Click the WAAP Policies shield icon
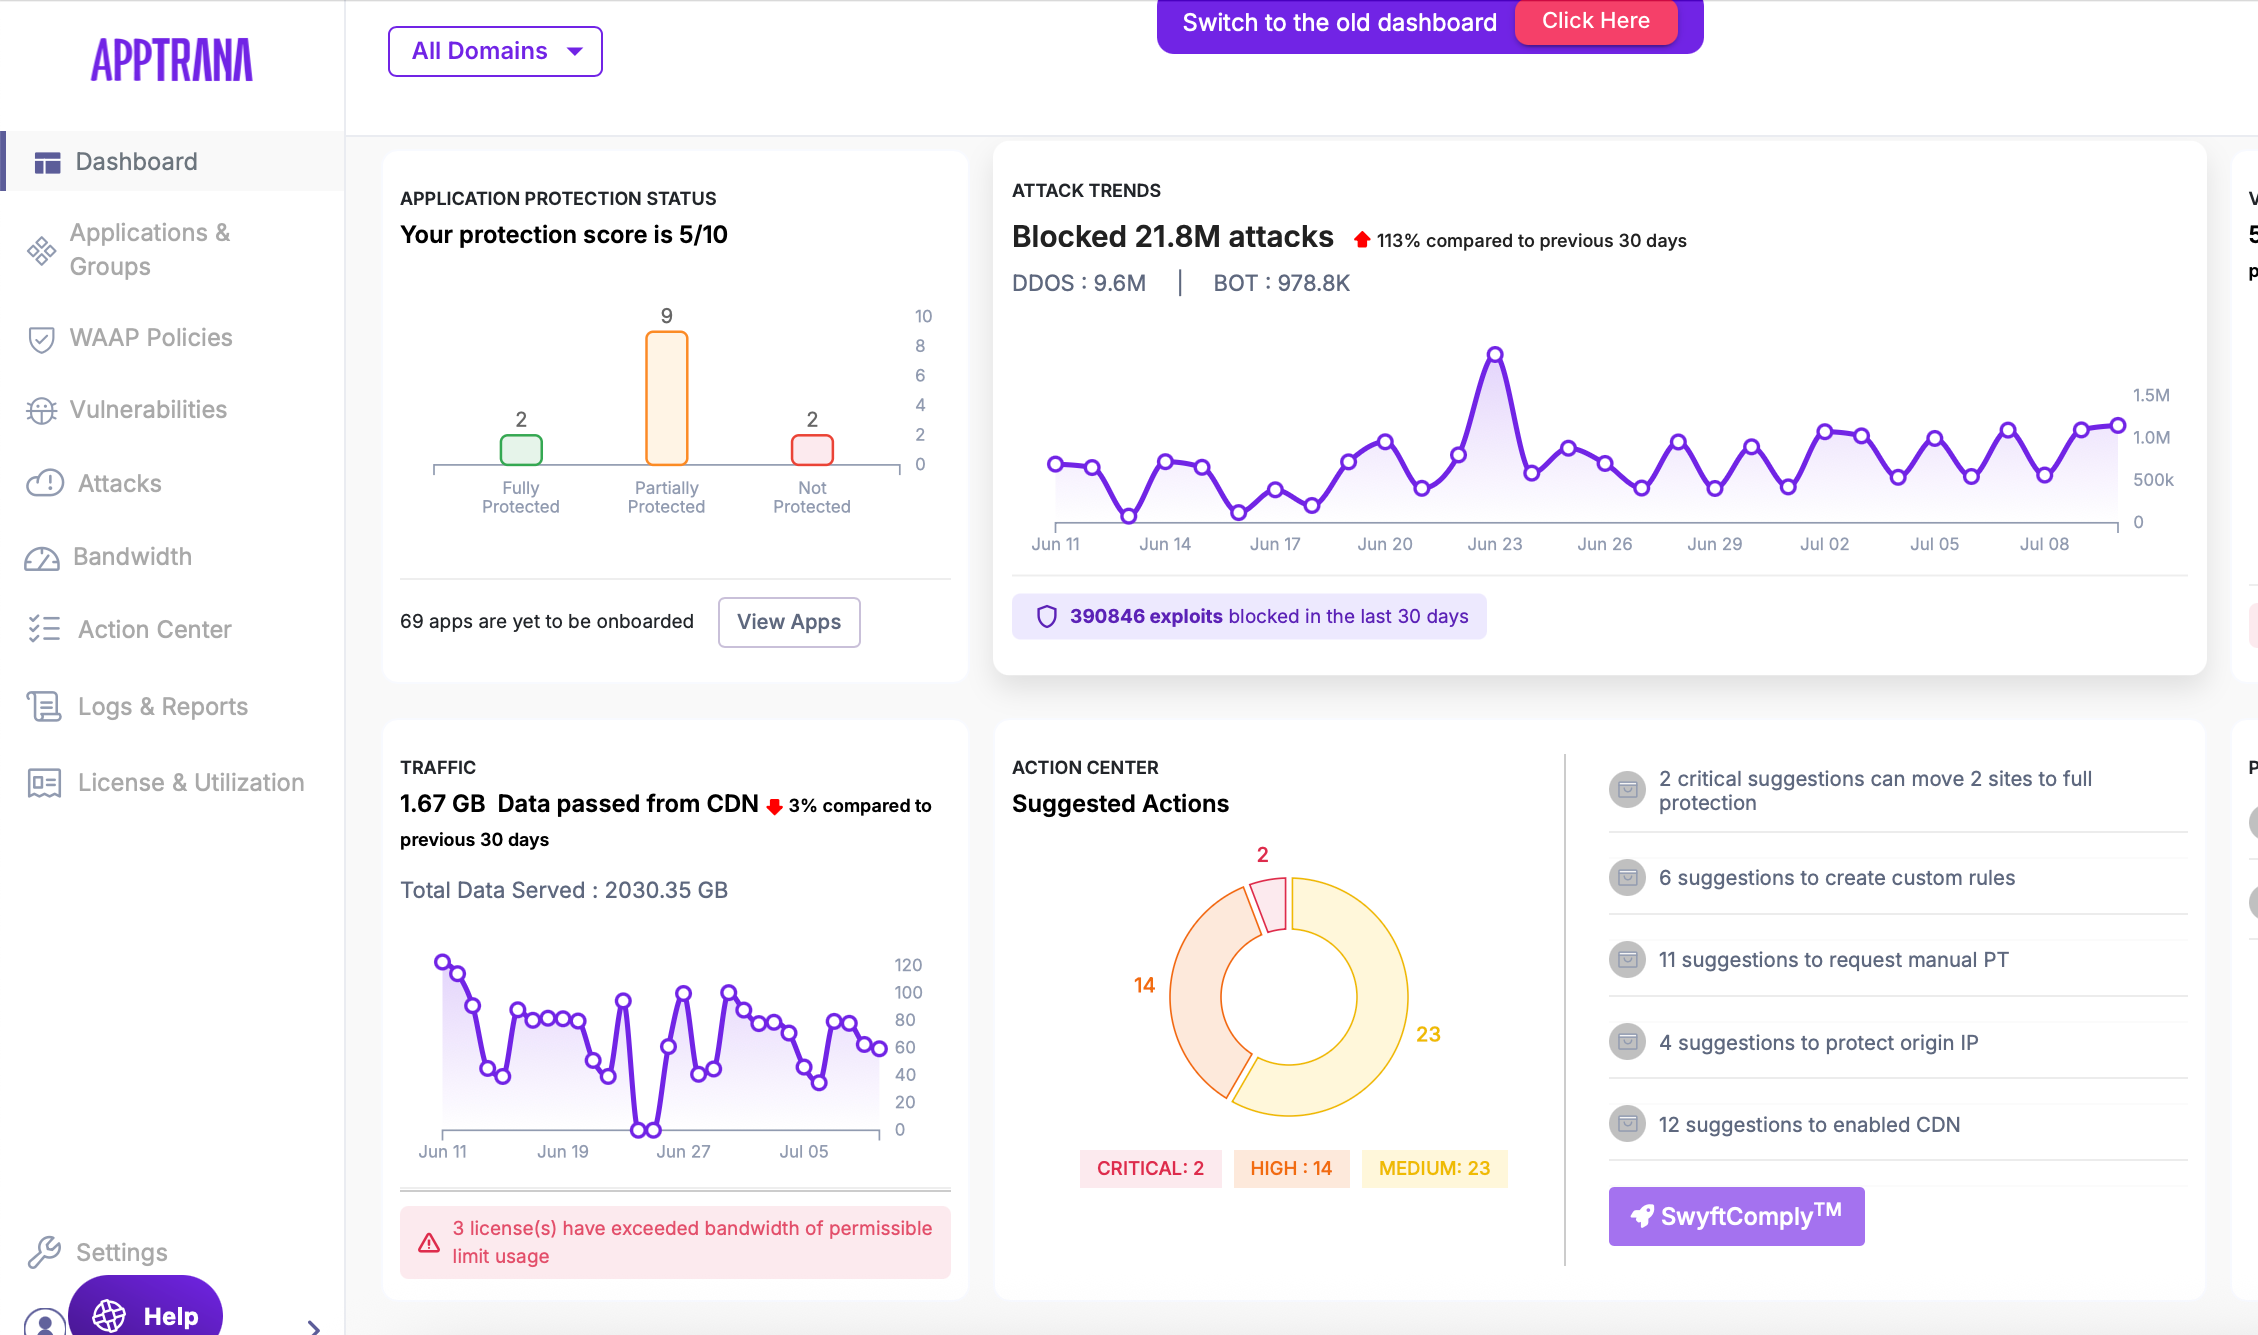This screenshot has height=1335, width=2258. coord(41,339)
